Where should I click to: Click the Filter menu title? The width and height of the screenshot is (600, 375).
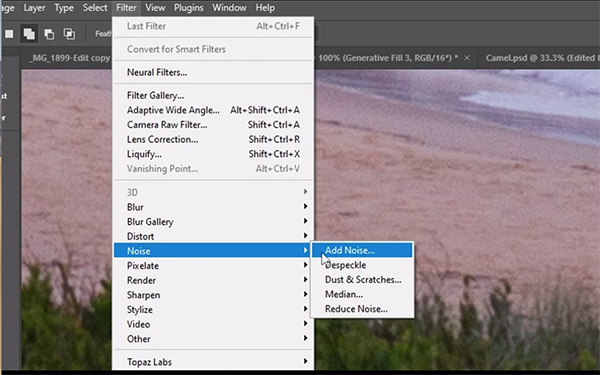[x=126, y=8]
